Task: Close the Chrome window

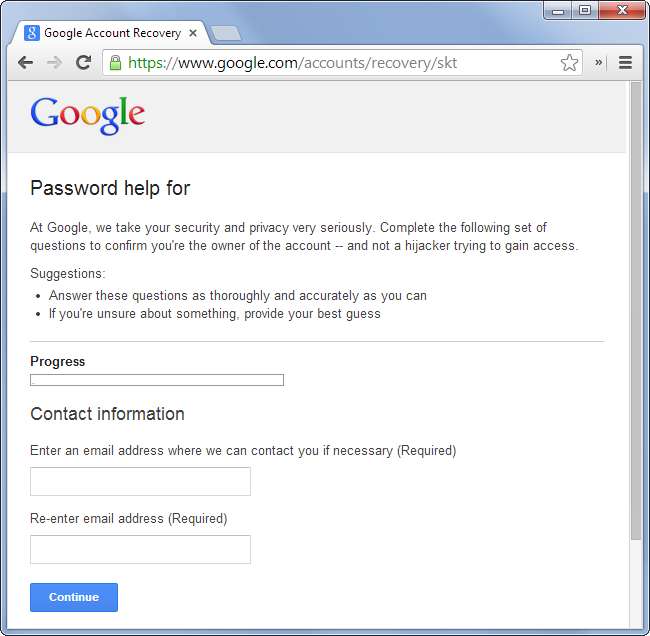Action: [622, 10]
